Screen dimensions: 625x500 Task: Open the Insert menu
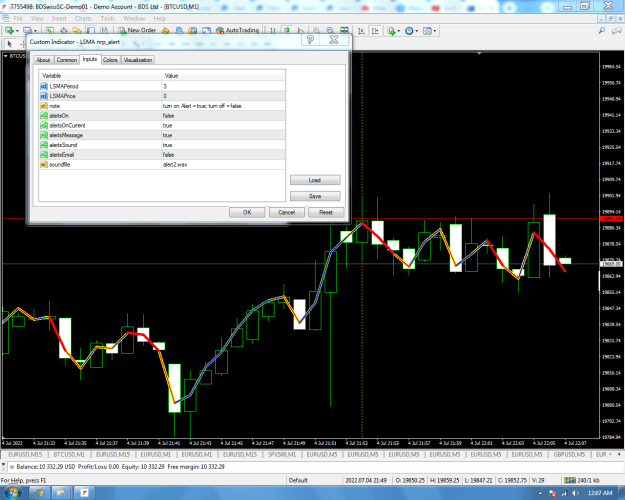59,18
